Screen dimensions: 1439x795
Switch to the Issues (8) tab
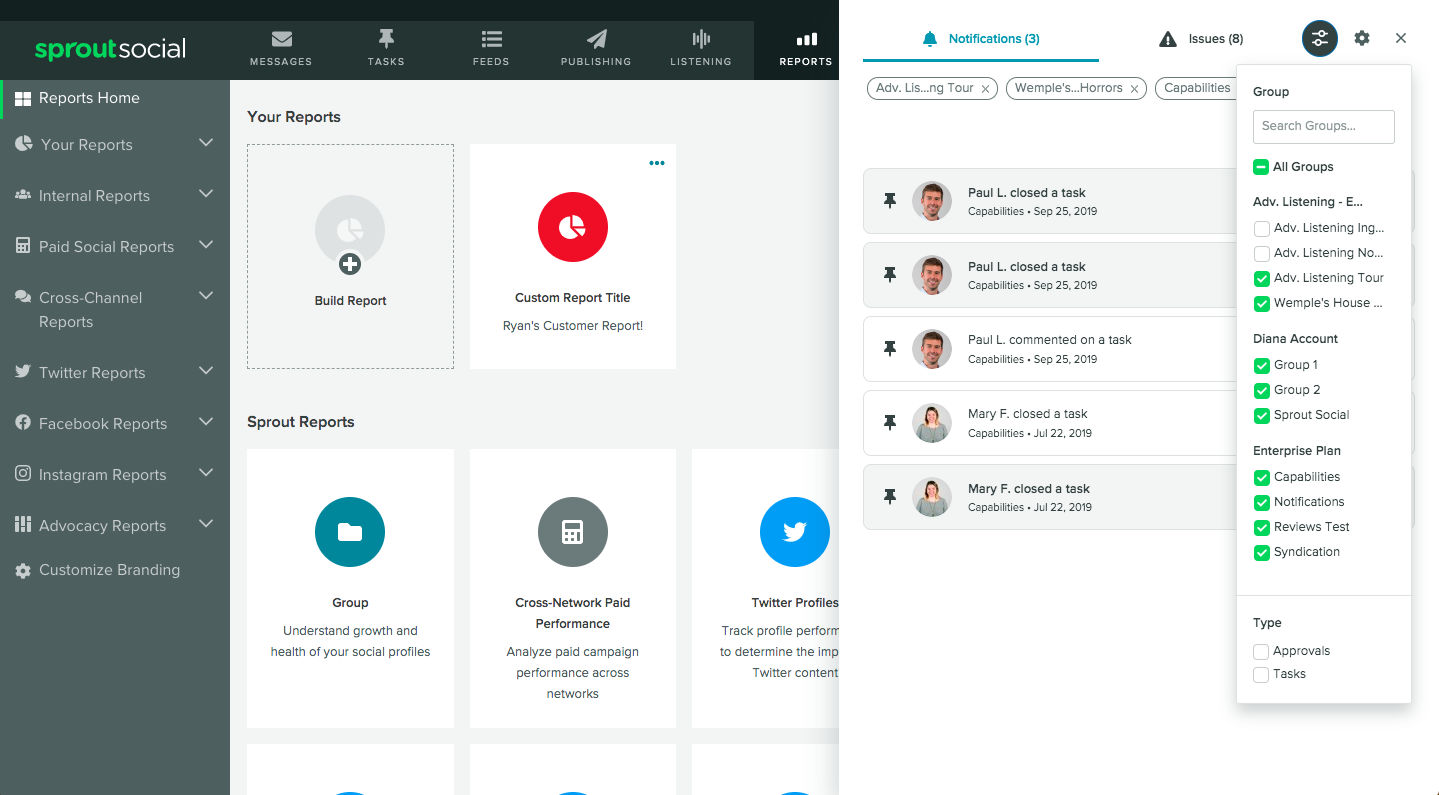tap(1202, 39)
